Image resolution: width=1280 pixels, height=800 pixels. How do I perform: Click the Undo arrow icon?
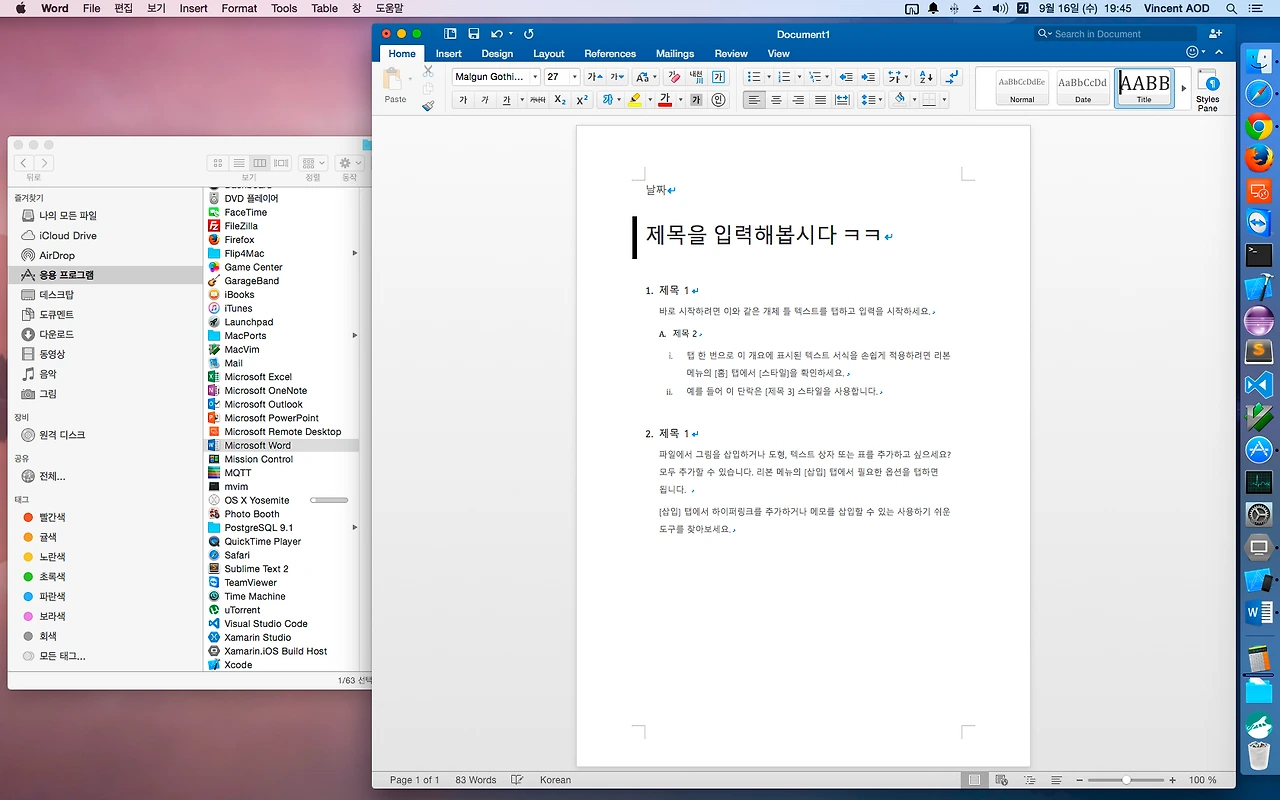[497, 34]
